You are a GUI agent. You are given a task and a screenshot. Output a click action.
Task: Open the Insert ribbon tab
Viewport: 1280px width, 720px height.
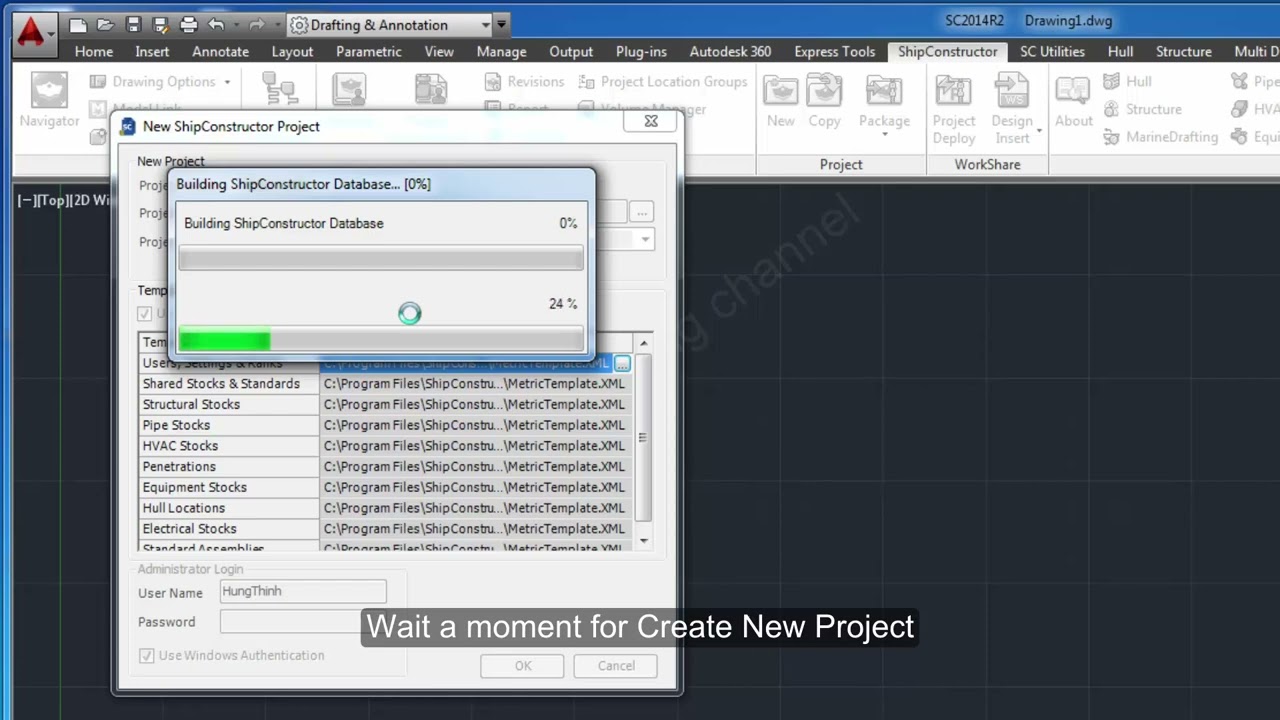point(152,51)
